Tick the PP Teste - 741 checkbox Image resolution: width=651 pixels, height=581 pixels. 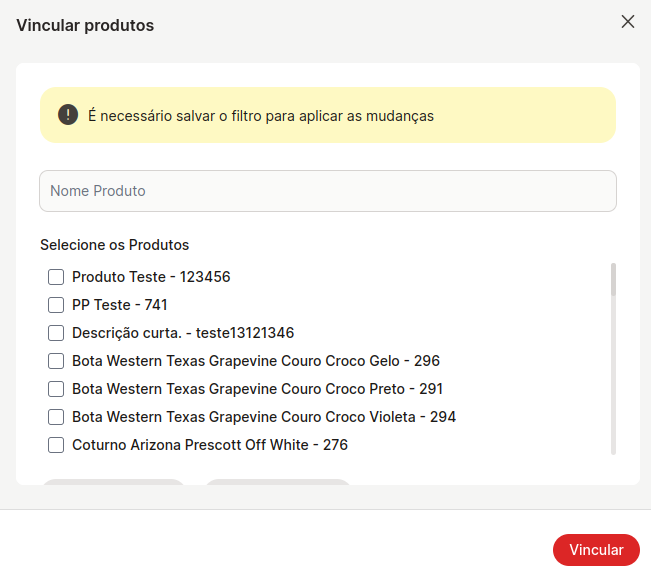(x=56, y=305)
